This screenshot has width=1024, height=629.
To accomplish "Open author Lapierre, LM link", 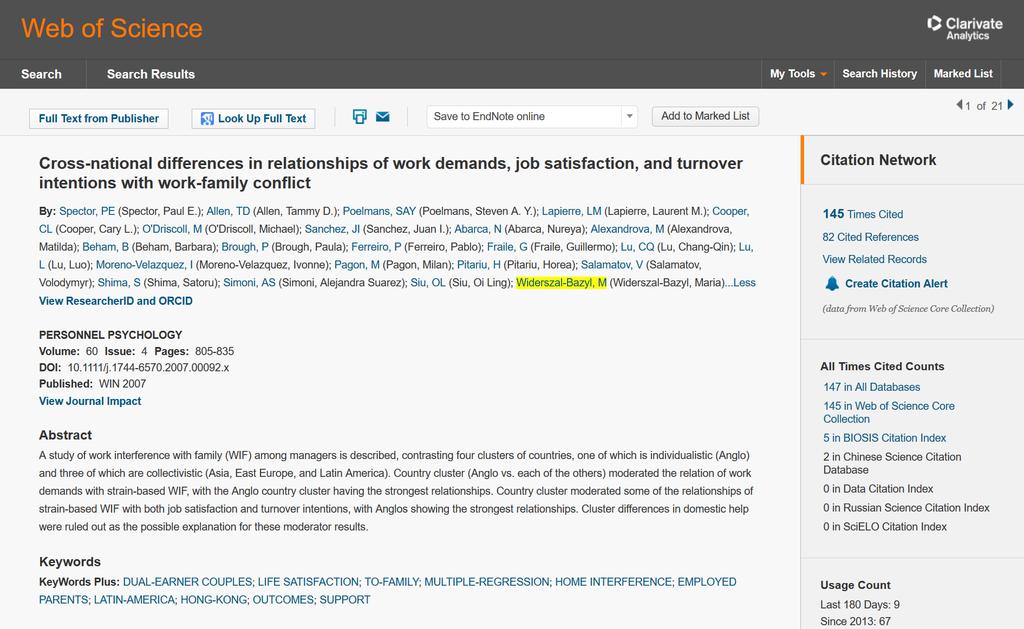I will click(x=571, y=211).
